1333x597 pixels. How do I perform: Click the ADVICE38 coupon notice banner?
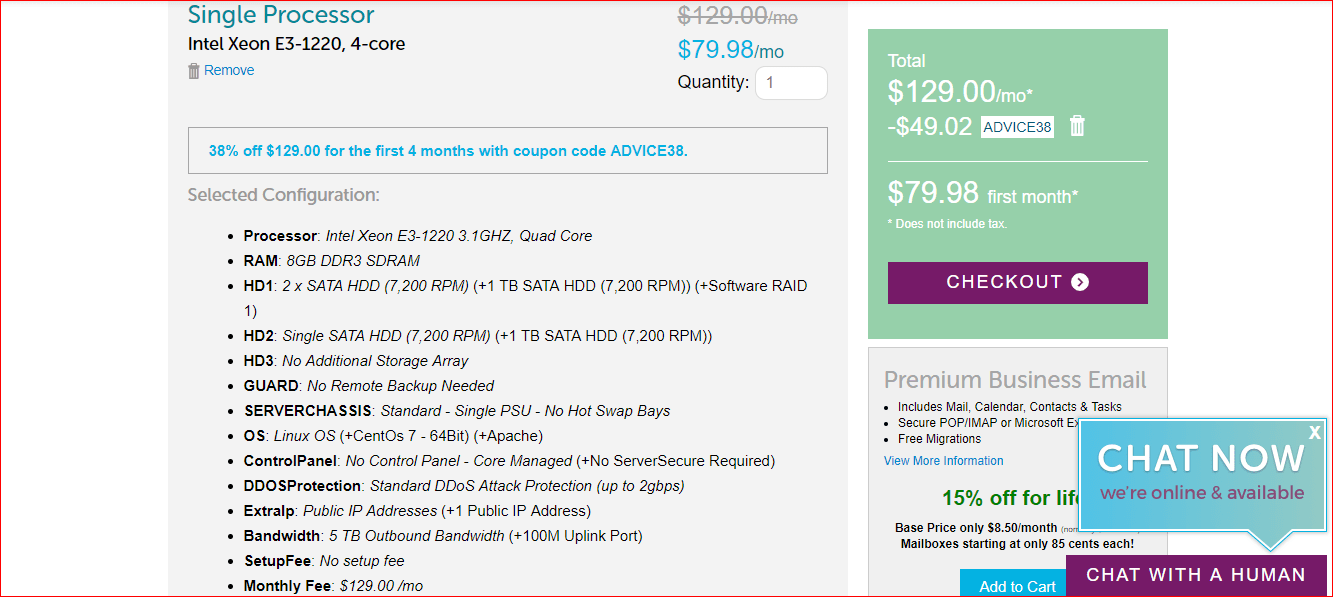(x=507, y=151)
